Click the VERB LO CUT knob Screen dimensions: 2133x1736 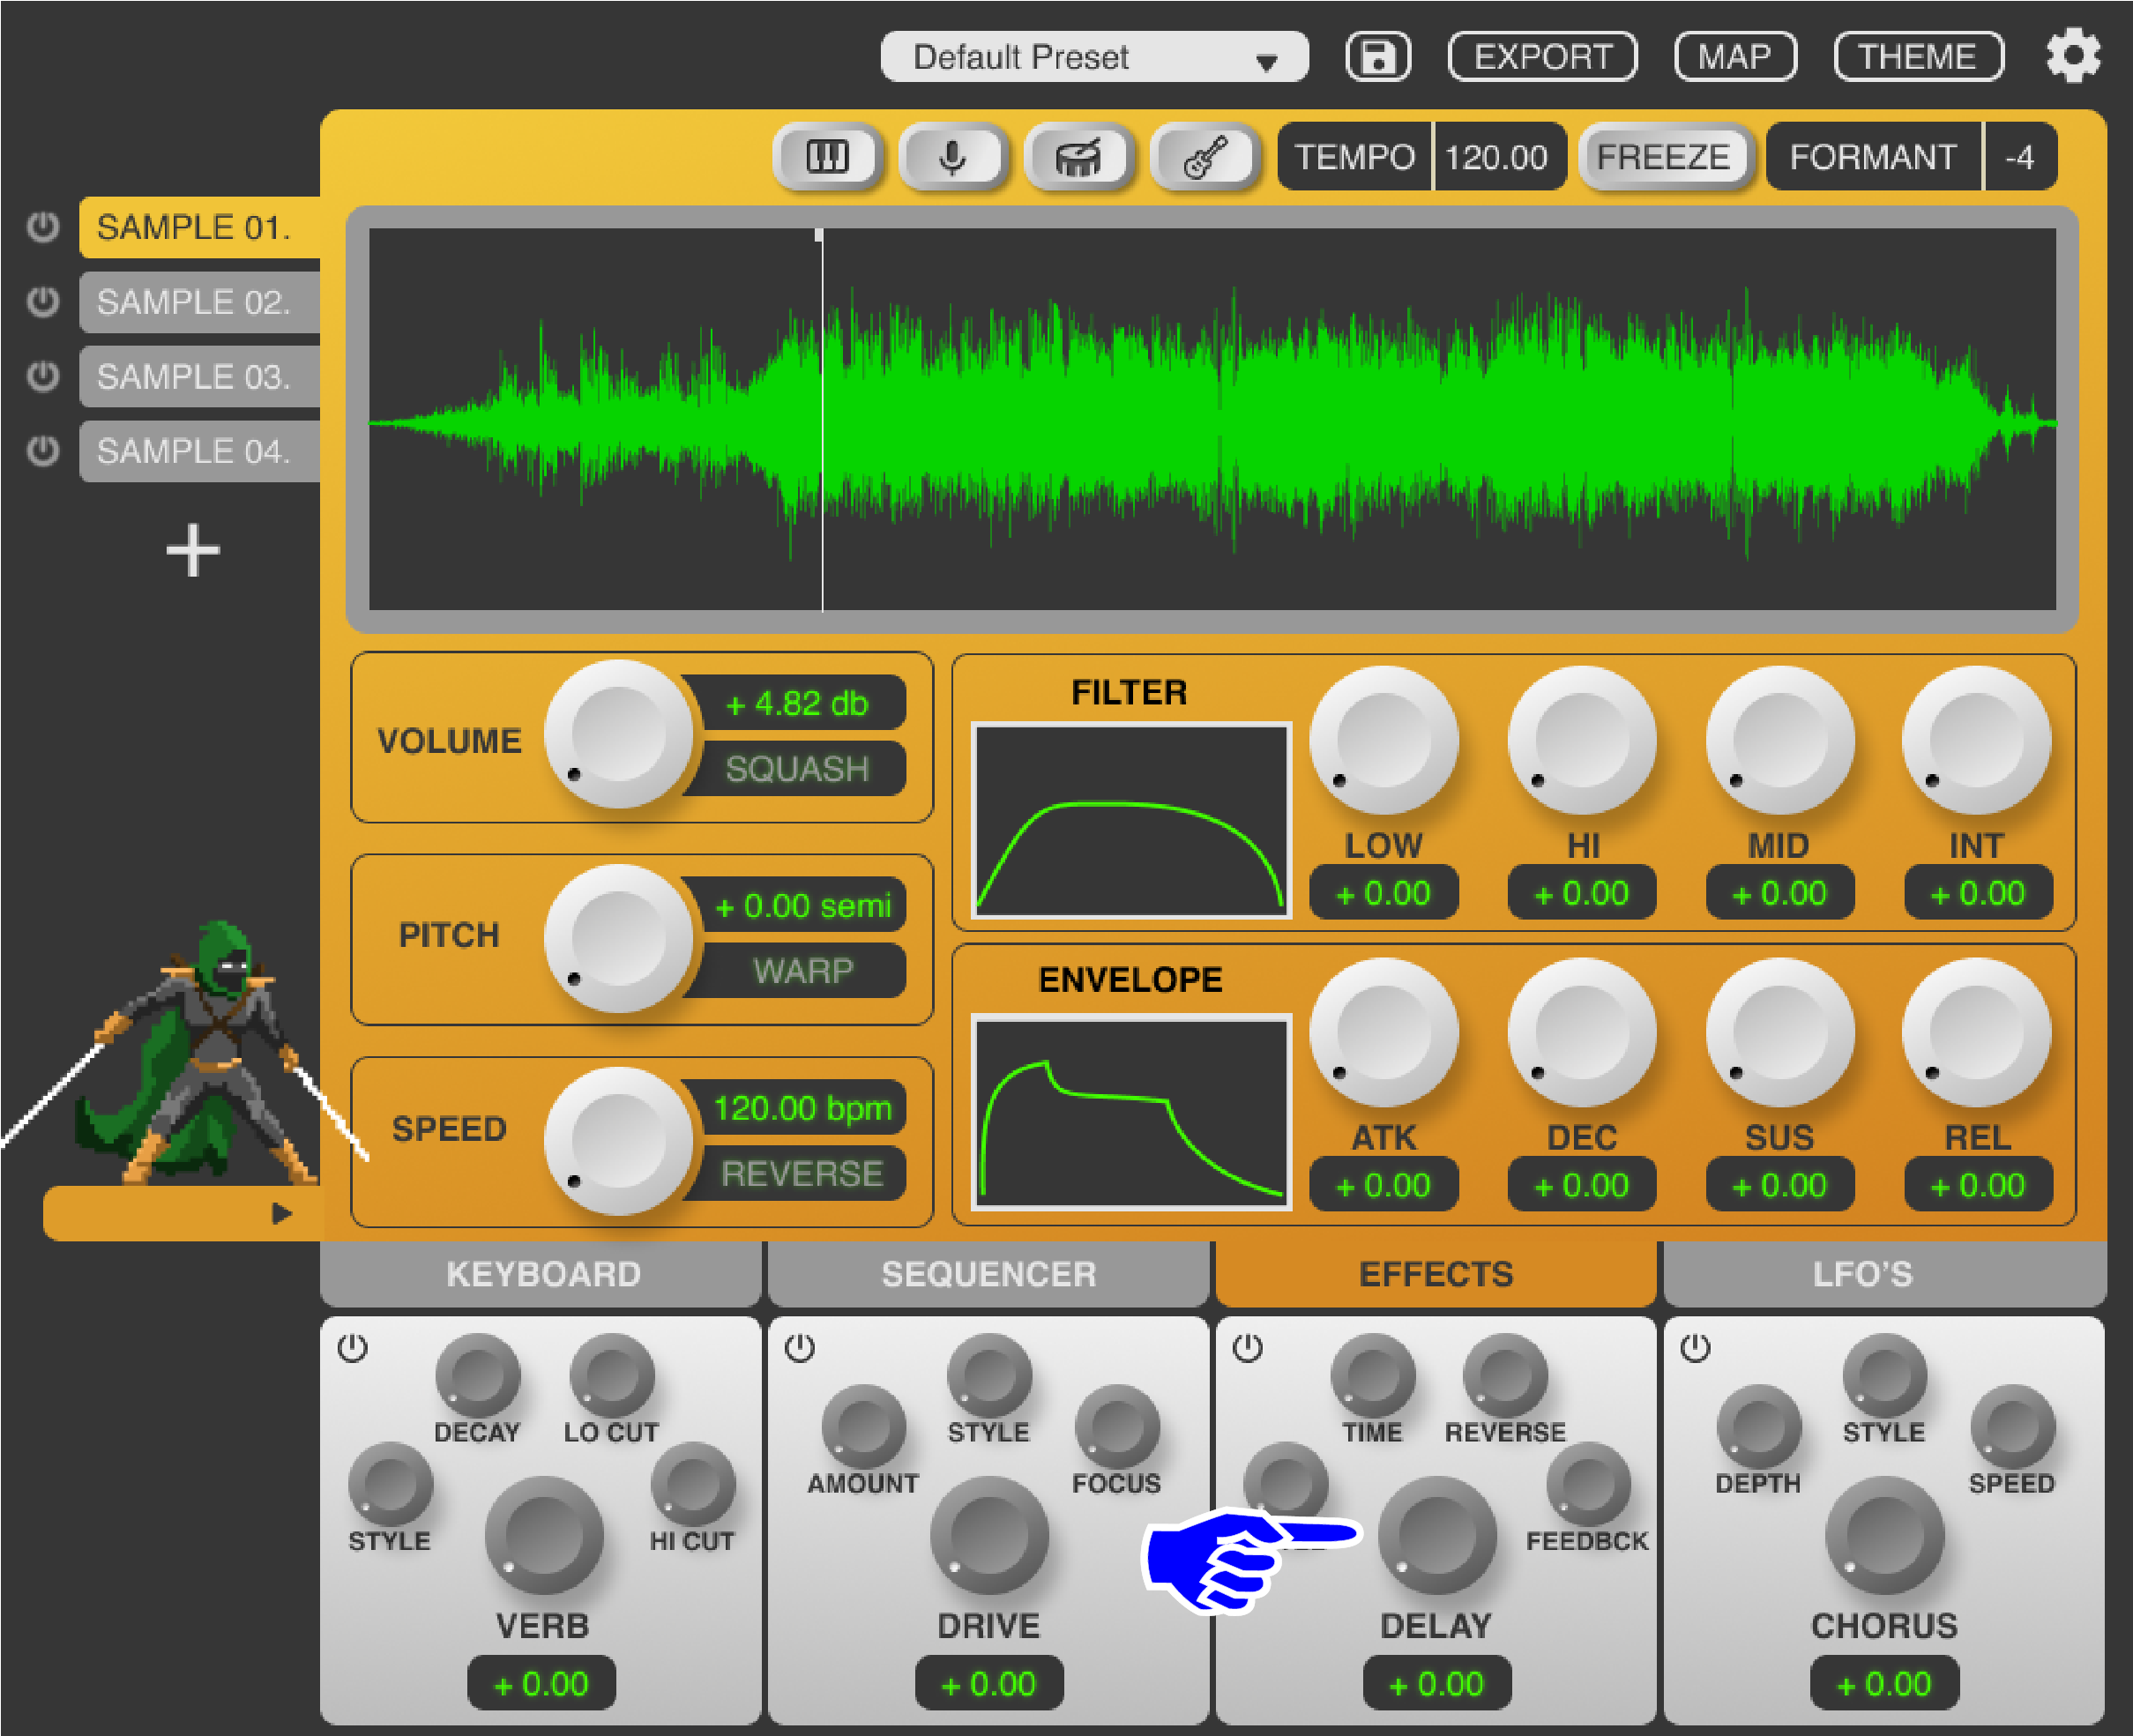point(612,1376)
